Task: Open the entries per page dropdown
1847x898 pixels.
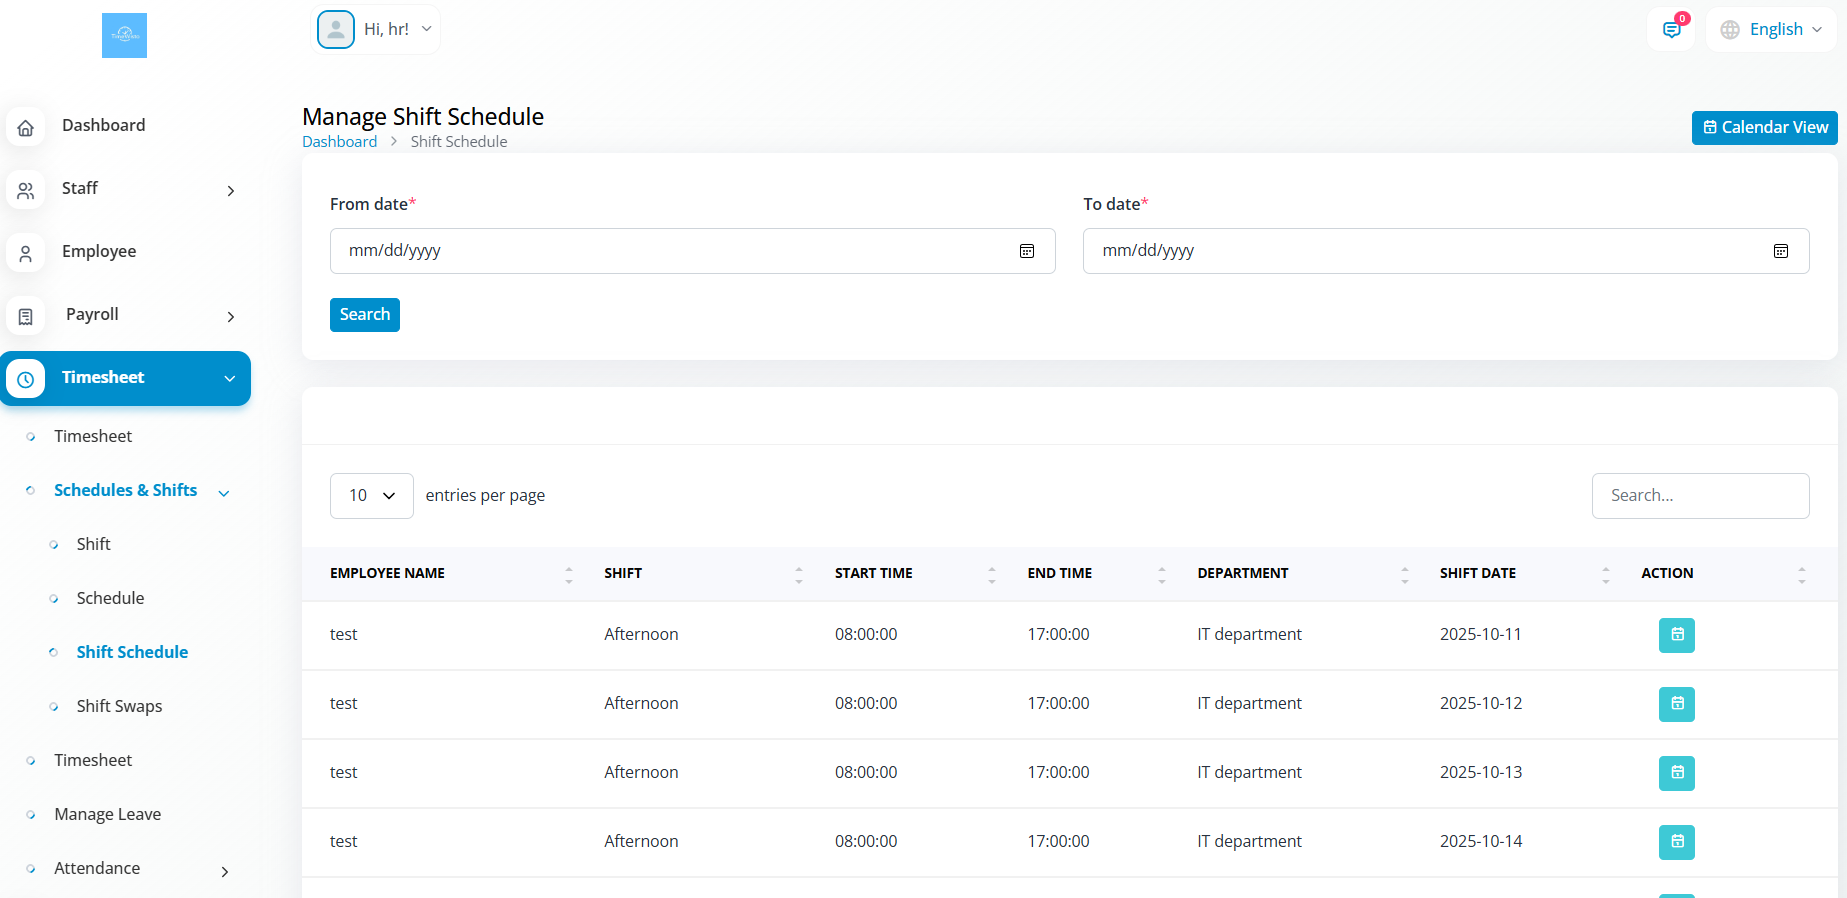Action: (371, 496)
